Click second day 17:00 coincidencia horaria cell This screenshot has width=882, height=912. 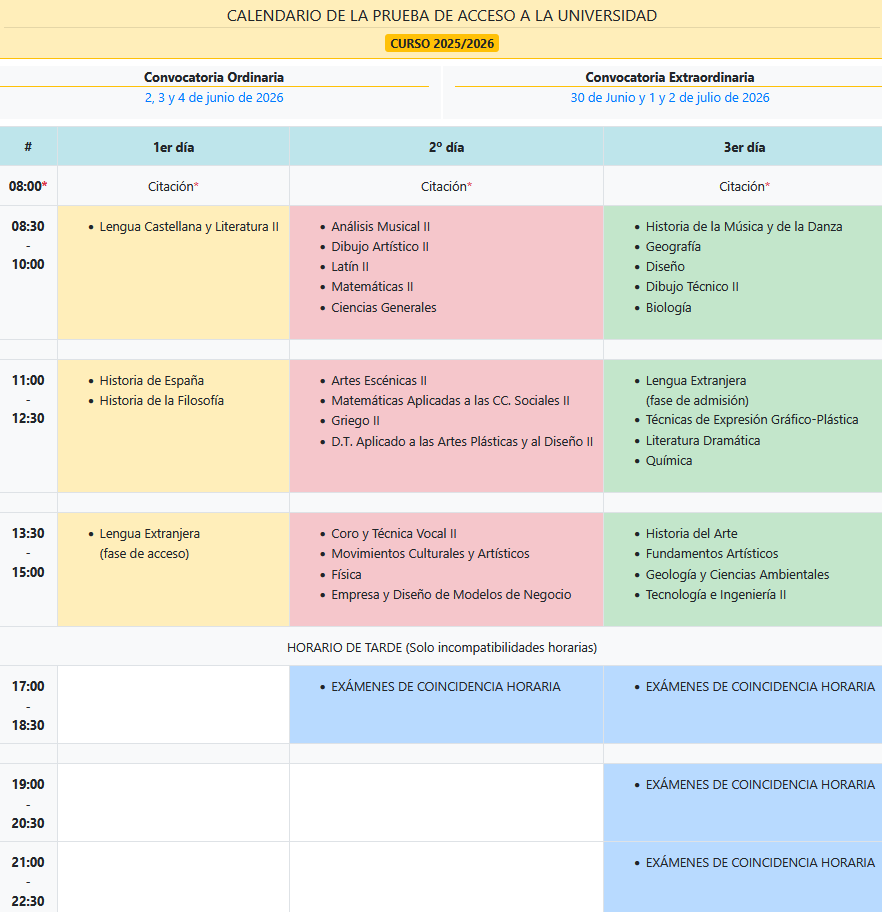click(x=445, y=687)
